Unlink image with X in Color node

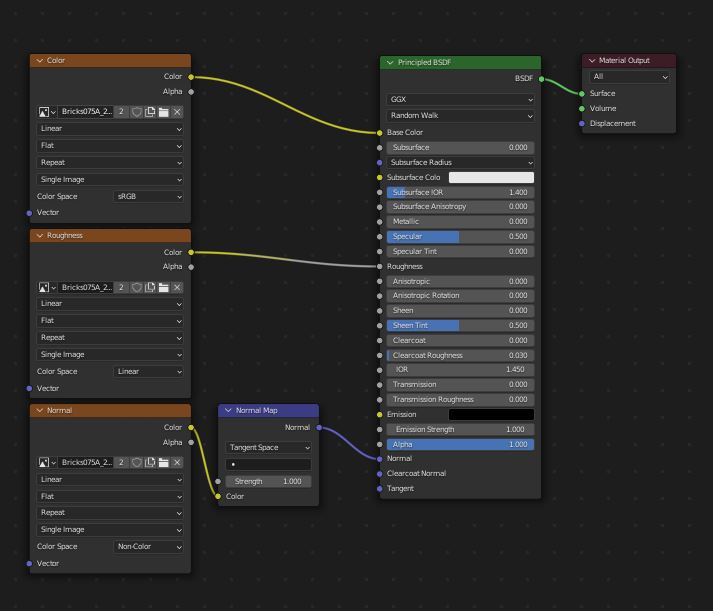(177, 112)
